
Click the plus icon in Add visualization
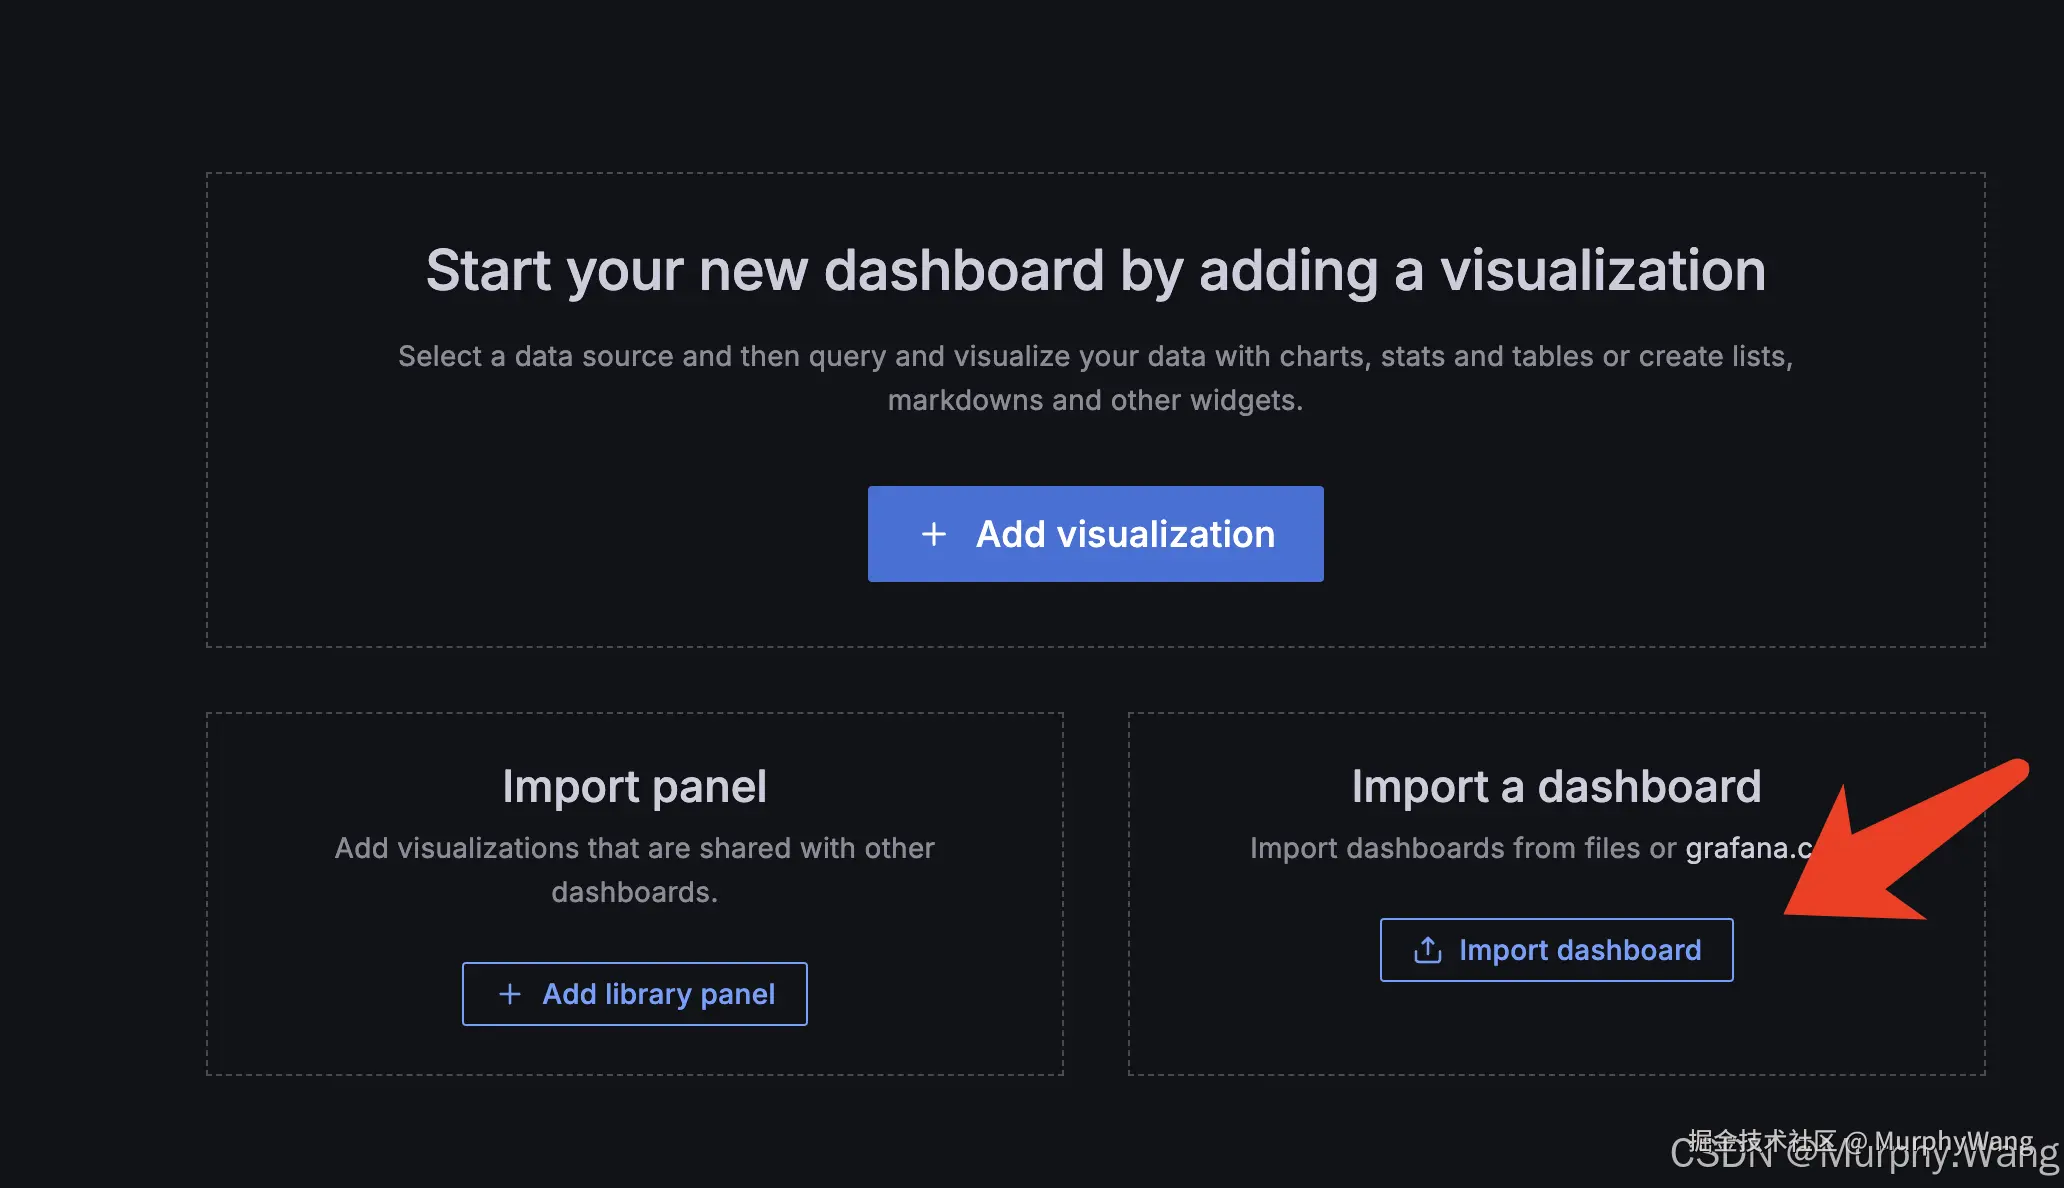click(933, 534)
